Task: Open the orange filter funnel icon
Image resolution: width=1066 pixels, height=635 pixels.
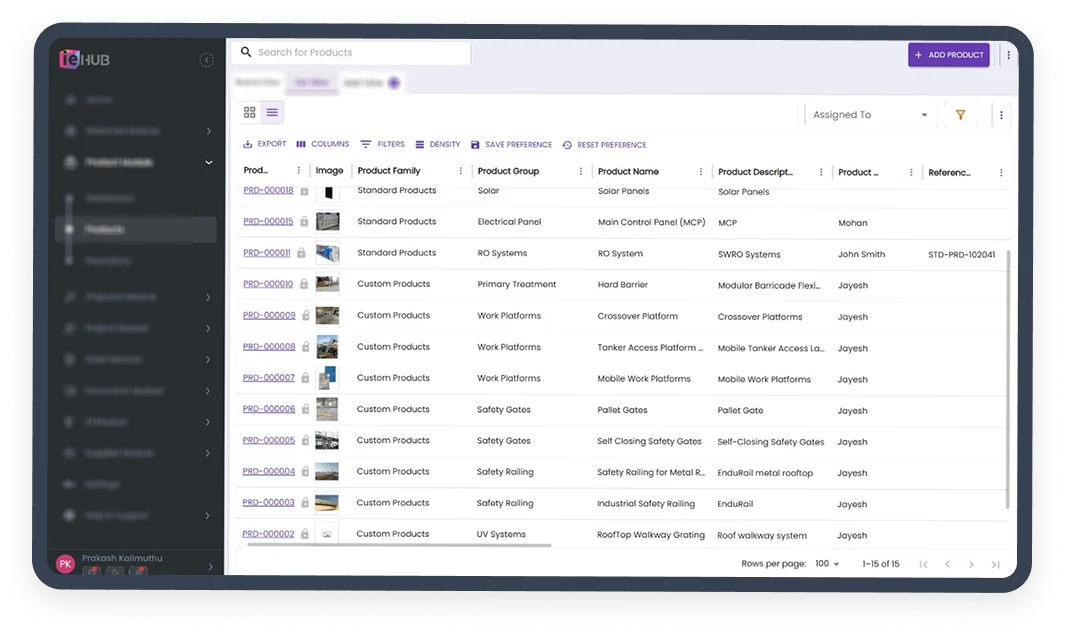Action: [x=960, y=115]
